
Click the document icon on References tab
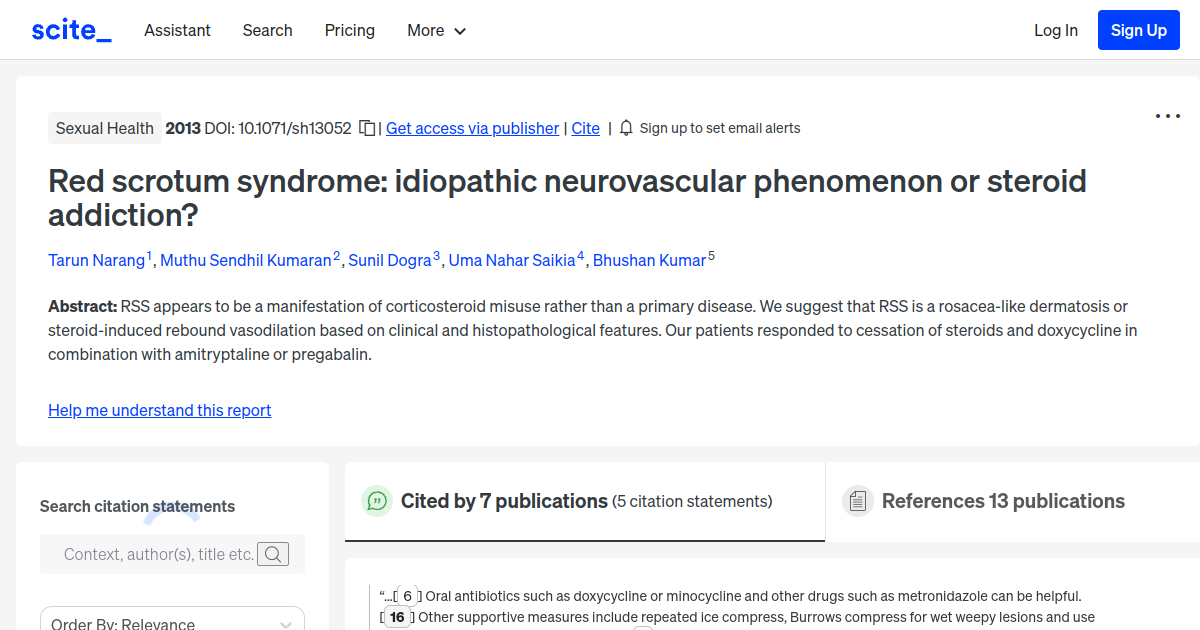pyautogui.click(x=858, y=500)
